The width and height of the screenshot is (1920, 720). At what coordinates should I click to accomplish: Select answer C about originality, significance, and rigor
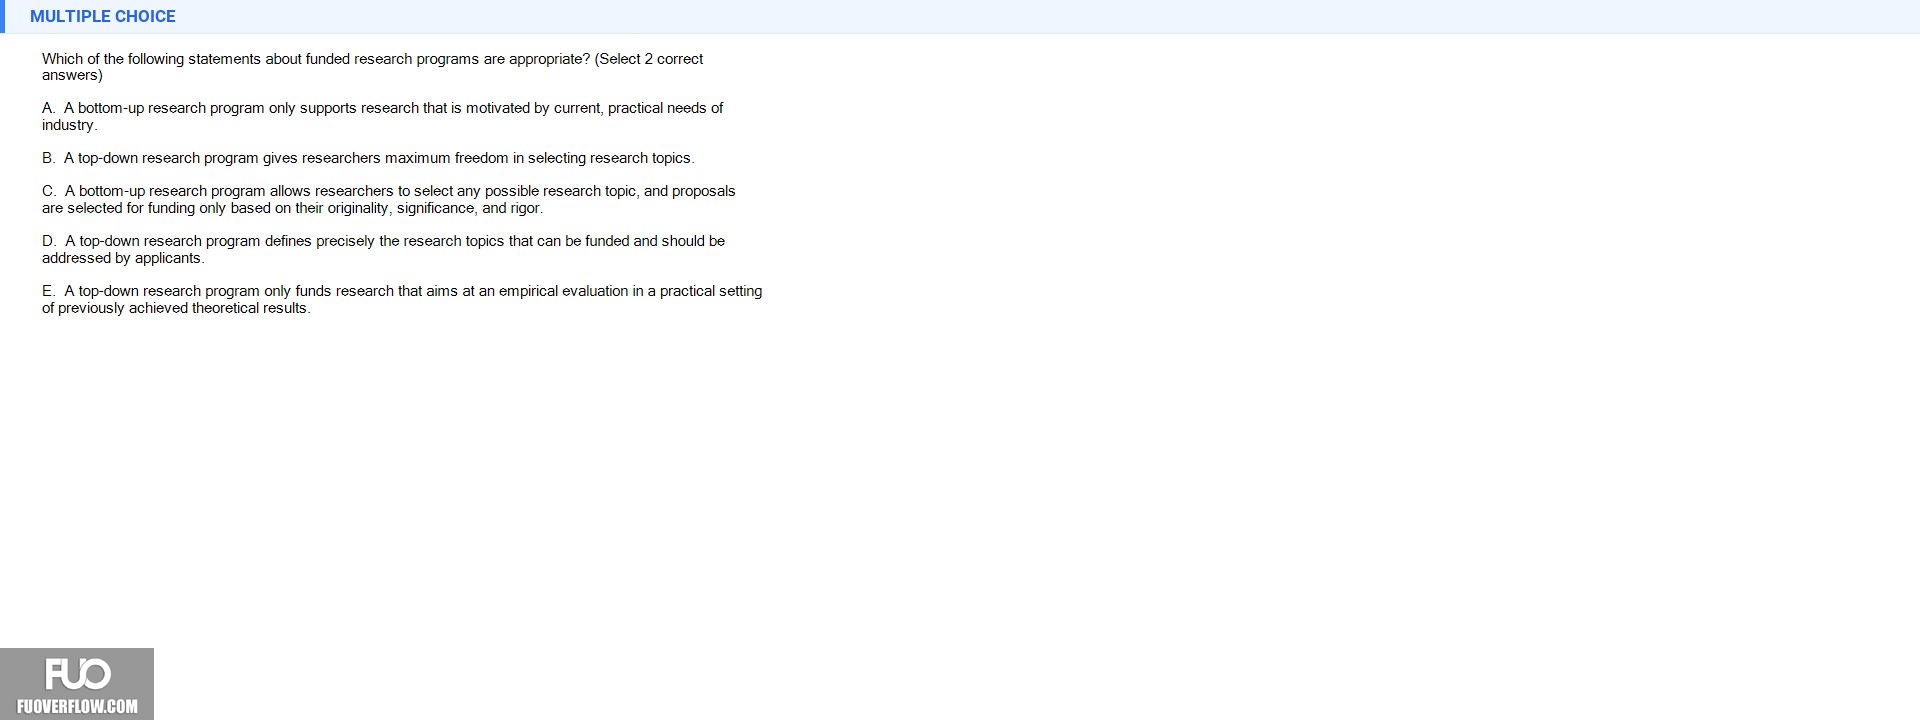click(x=388, y=199)
